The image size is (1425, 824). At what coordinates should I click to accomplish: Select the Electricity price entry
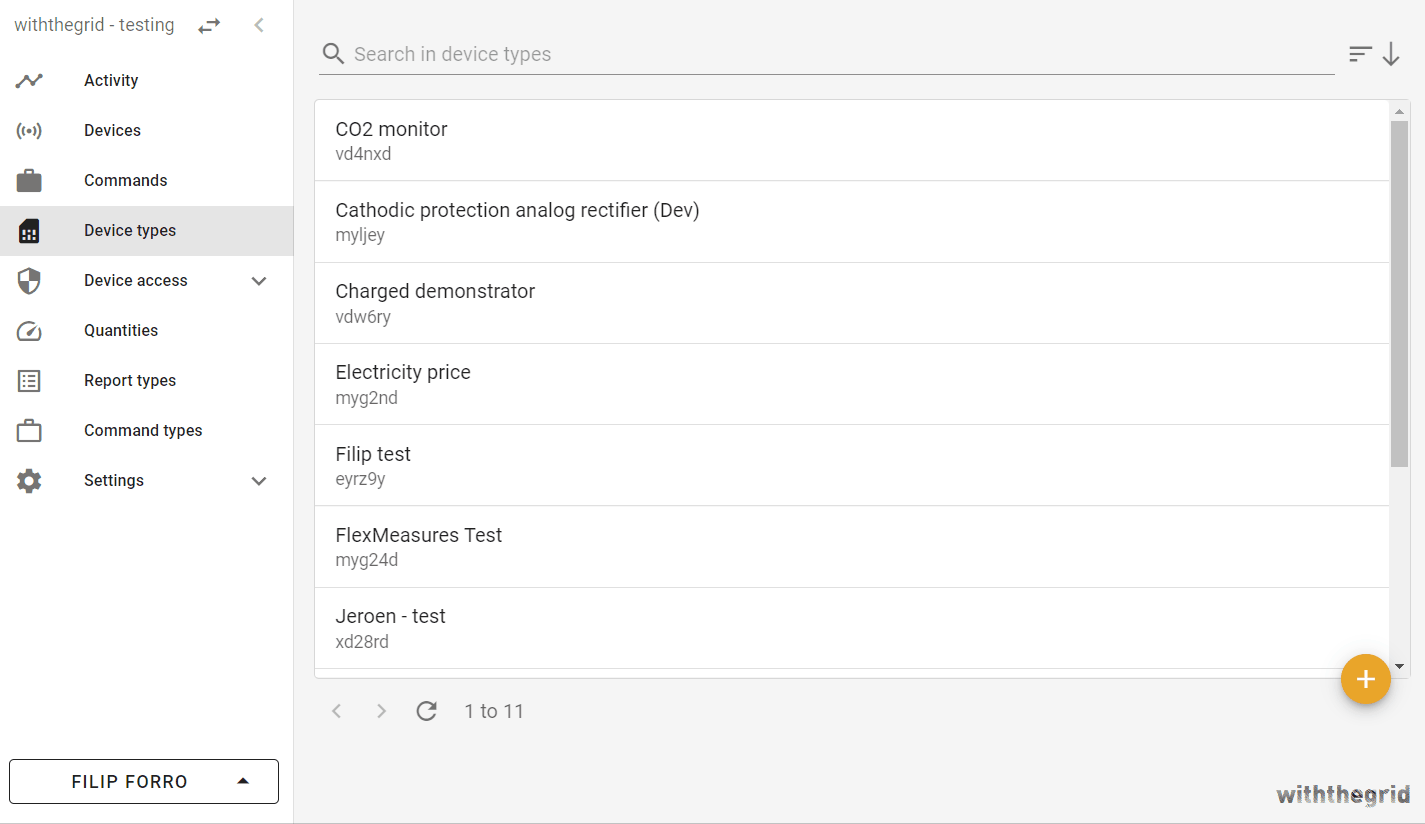(x=850, y=384)
